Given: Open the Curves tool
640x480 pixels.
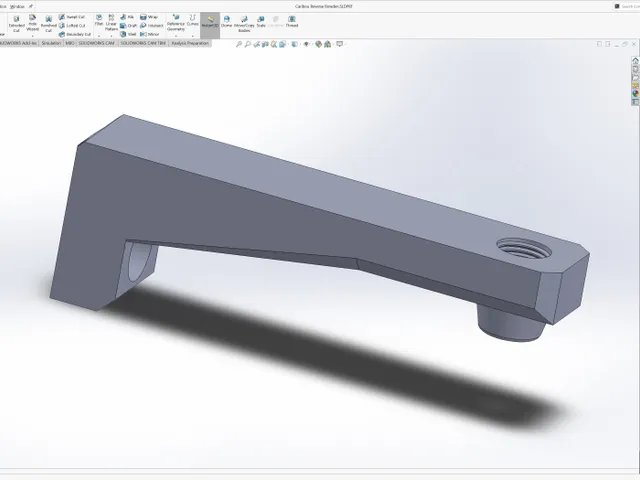Looking at the screenshot, I should click(193, 20).
